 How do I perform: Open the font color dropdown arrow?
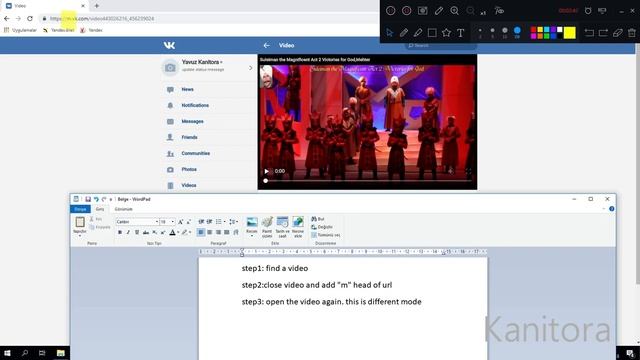pyautogui.click(x=178, y=233)
